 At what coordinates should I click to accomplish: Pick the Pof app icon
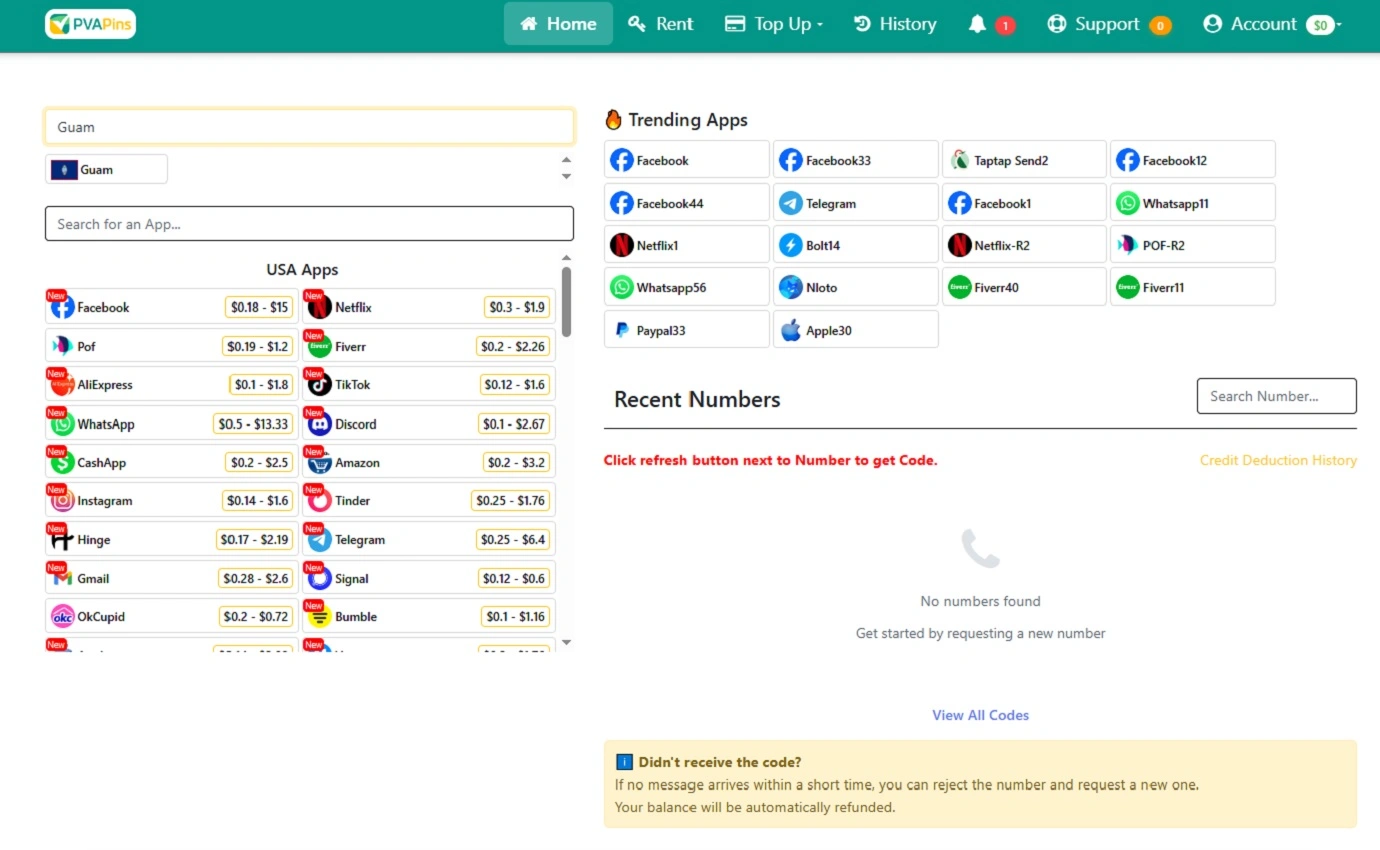click(63, 346)
